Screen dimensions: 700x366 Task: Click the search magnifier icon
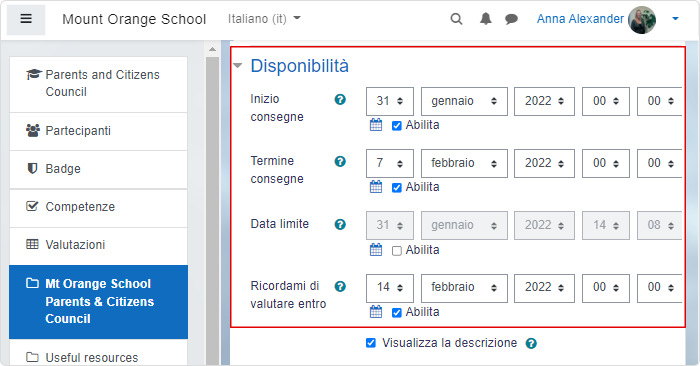pos(456,19)
